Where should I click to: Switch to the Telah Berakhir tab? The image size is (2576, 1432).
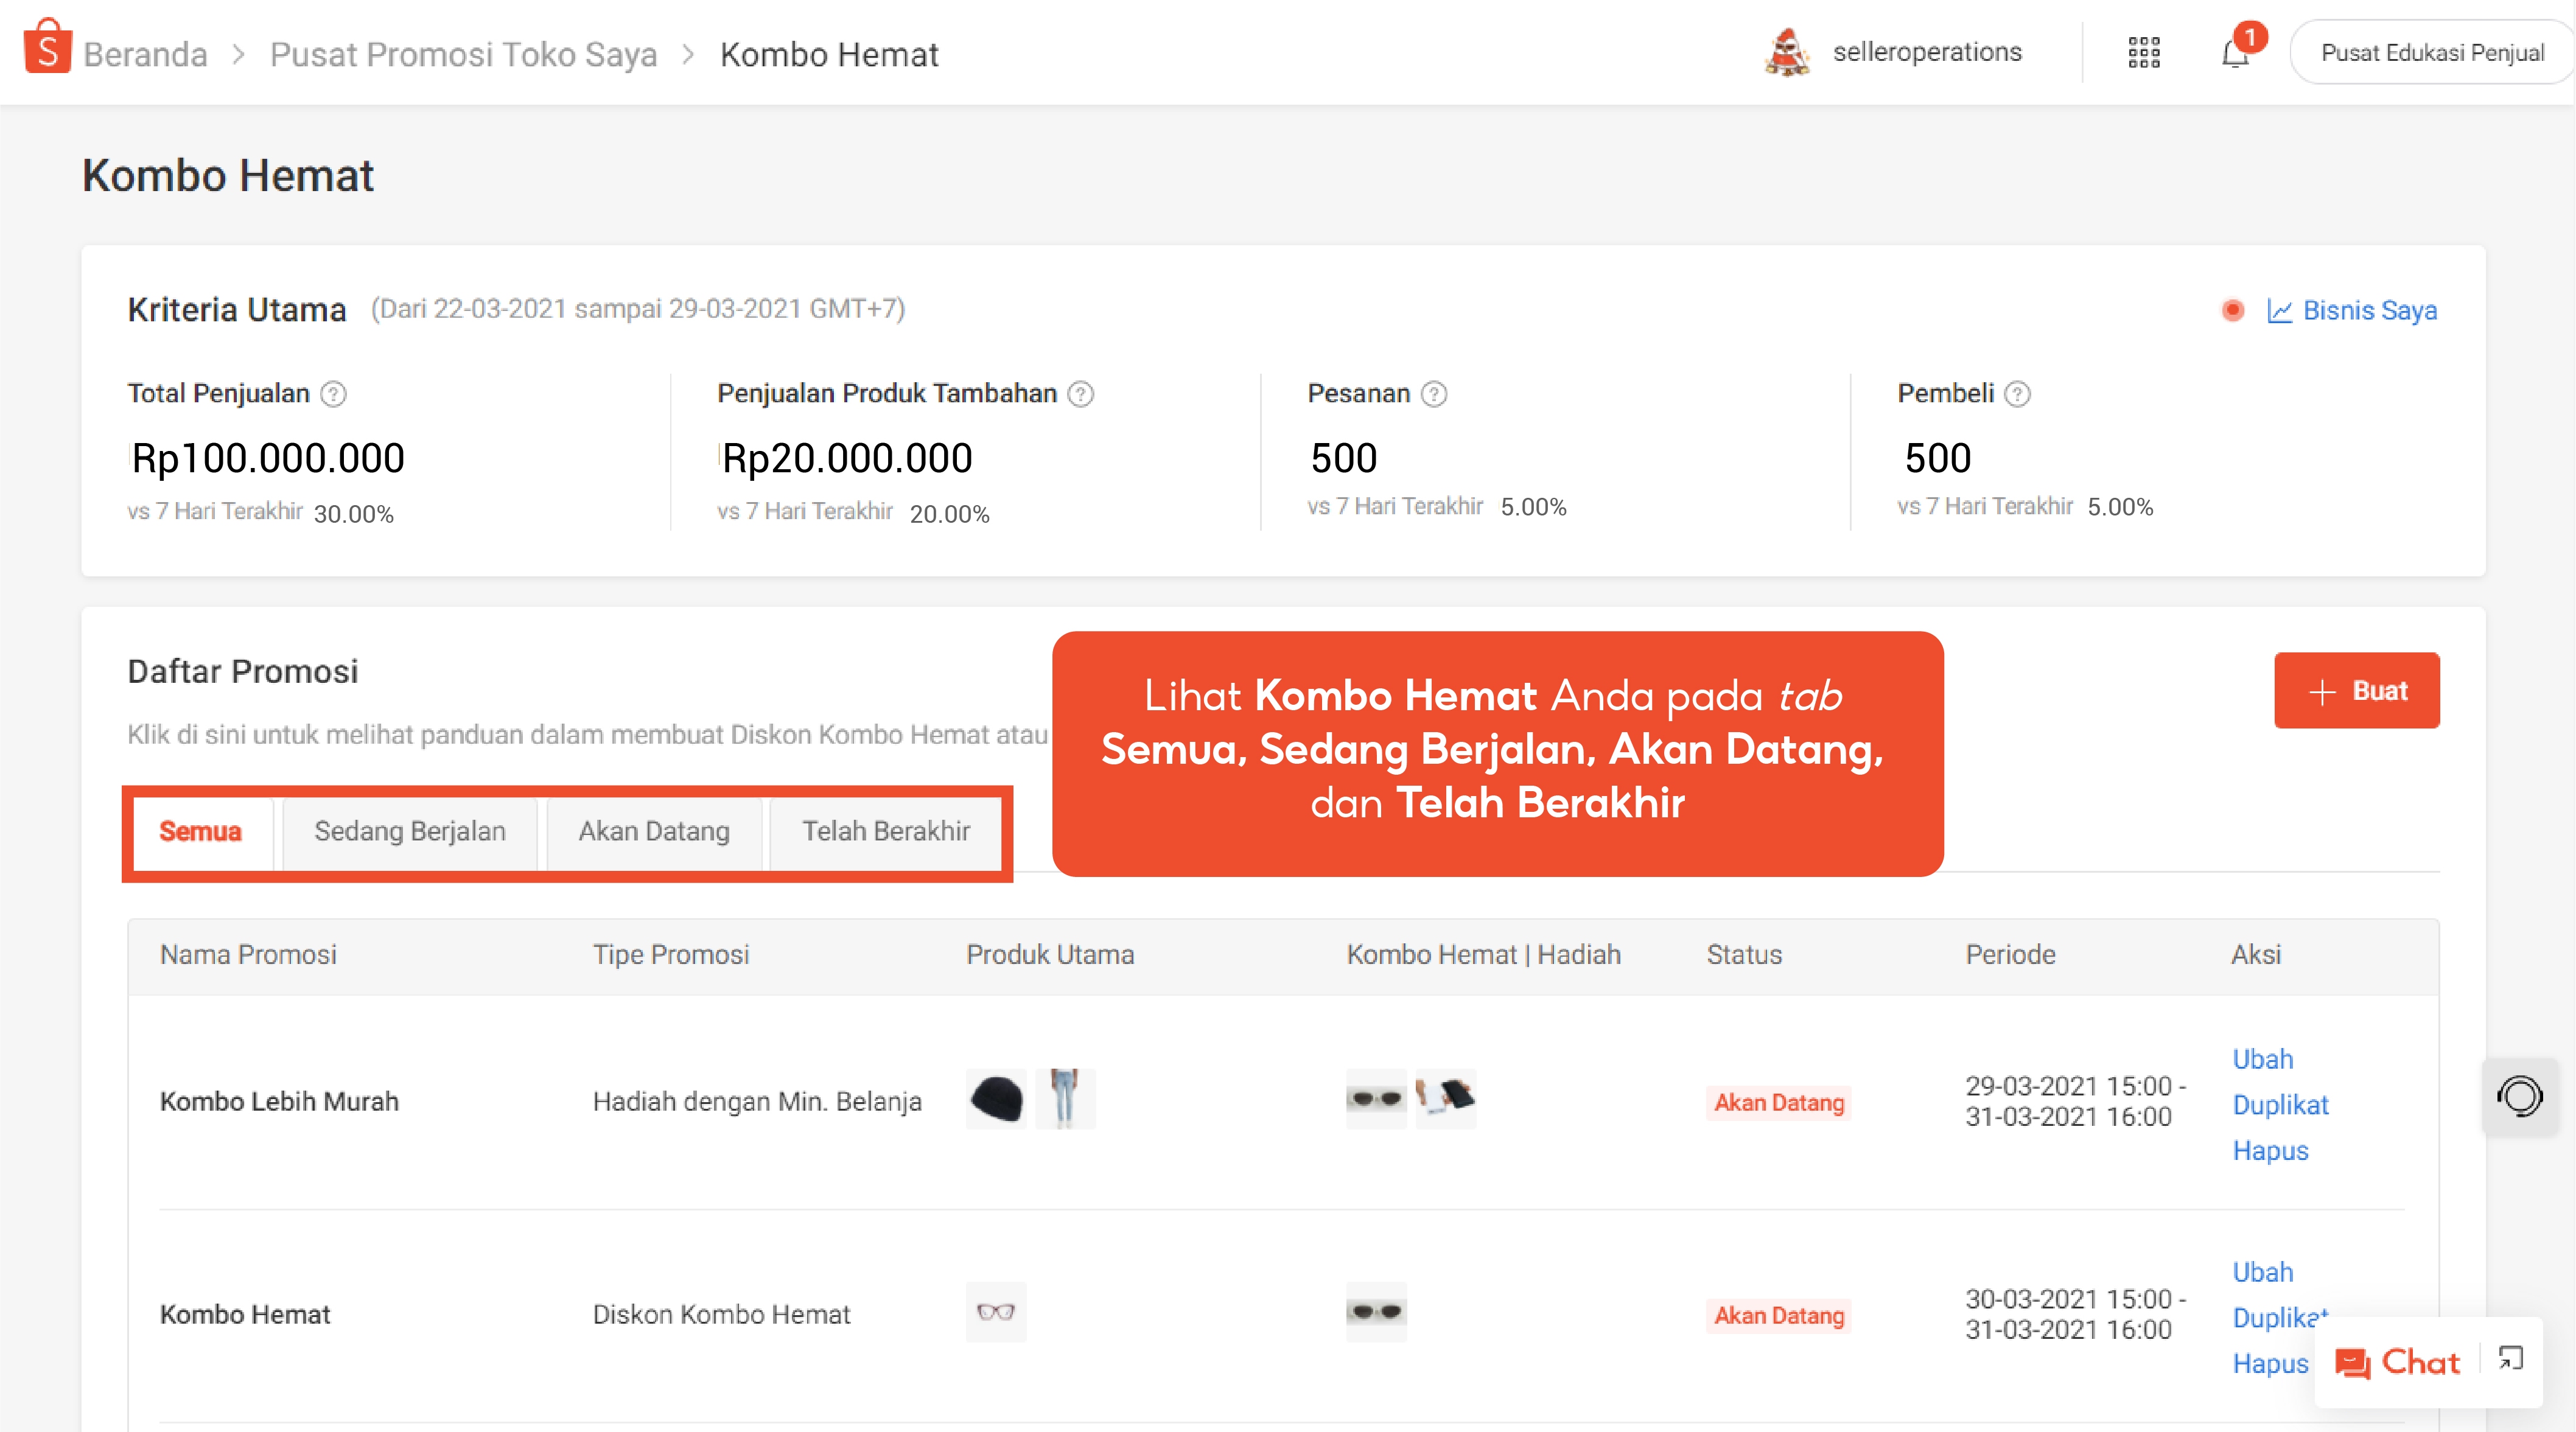click(x=886, y=831)
